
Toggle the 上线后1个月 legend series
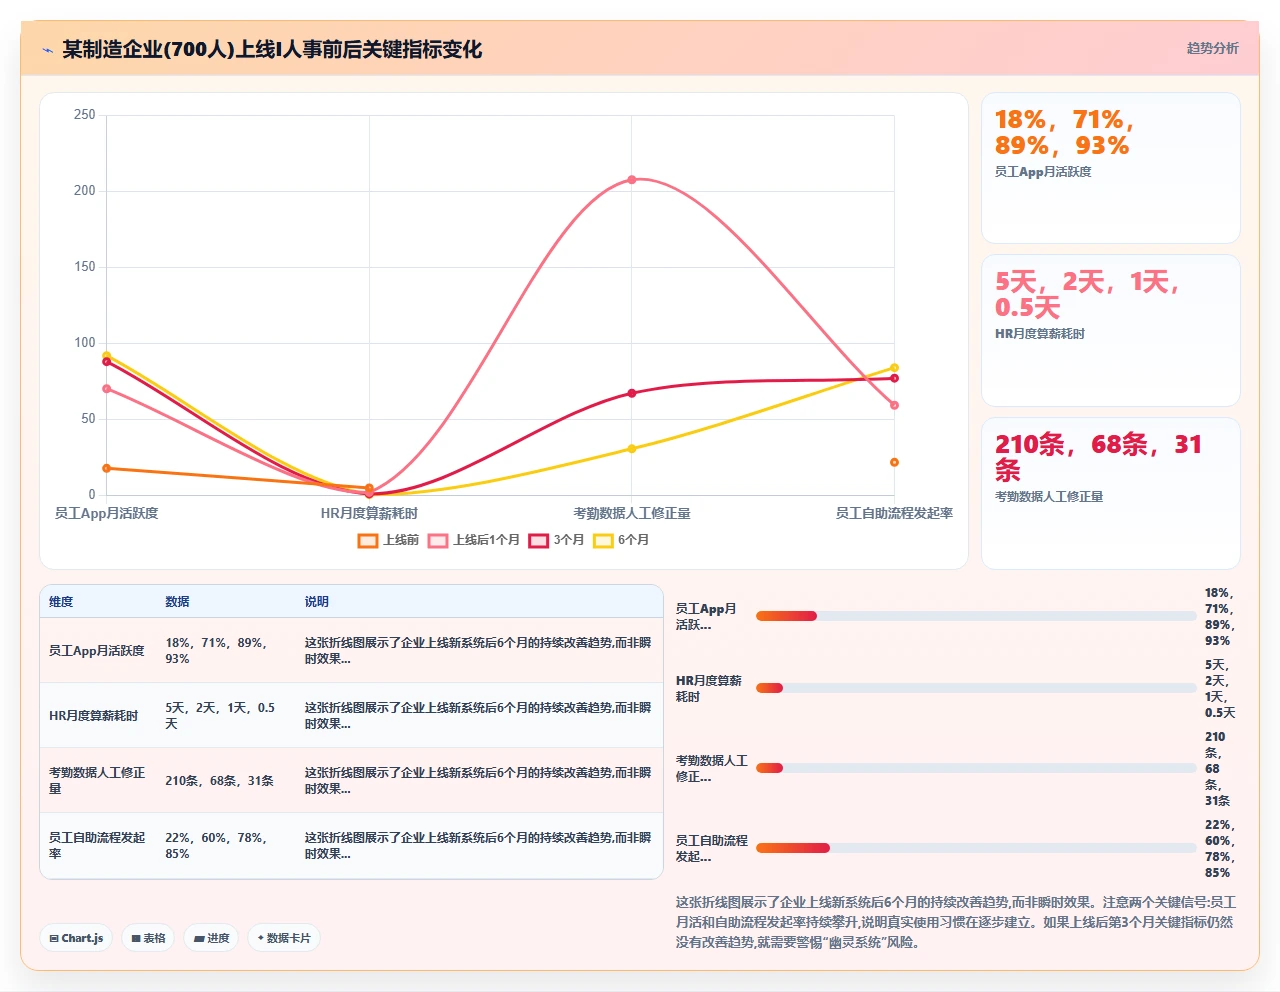coord(474,540)
